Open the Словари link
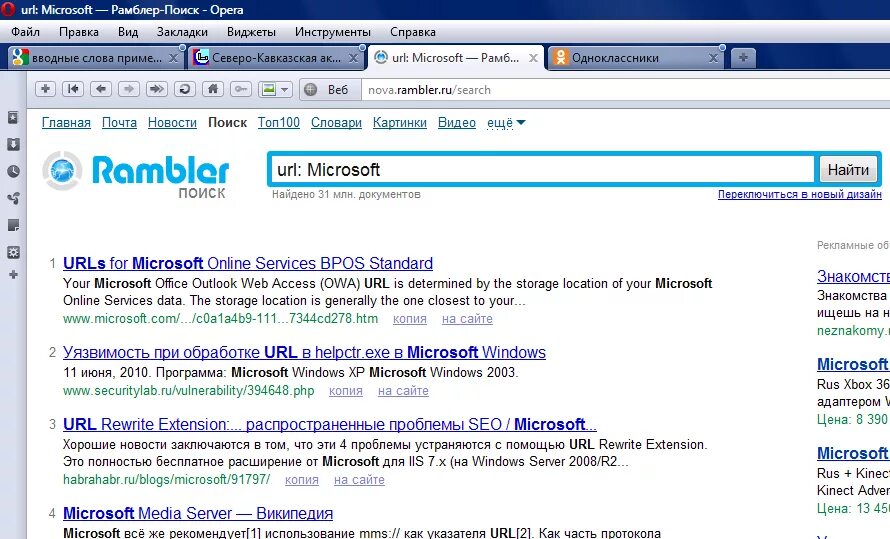The image size is (890, 539). coord(336,123)
